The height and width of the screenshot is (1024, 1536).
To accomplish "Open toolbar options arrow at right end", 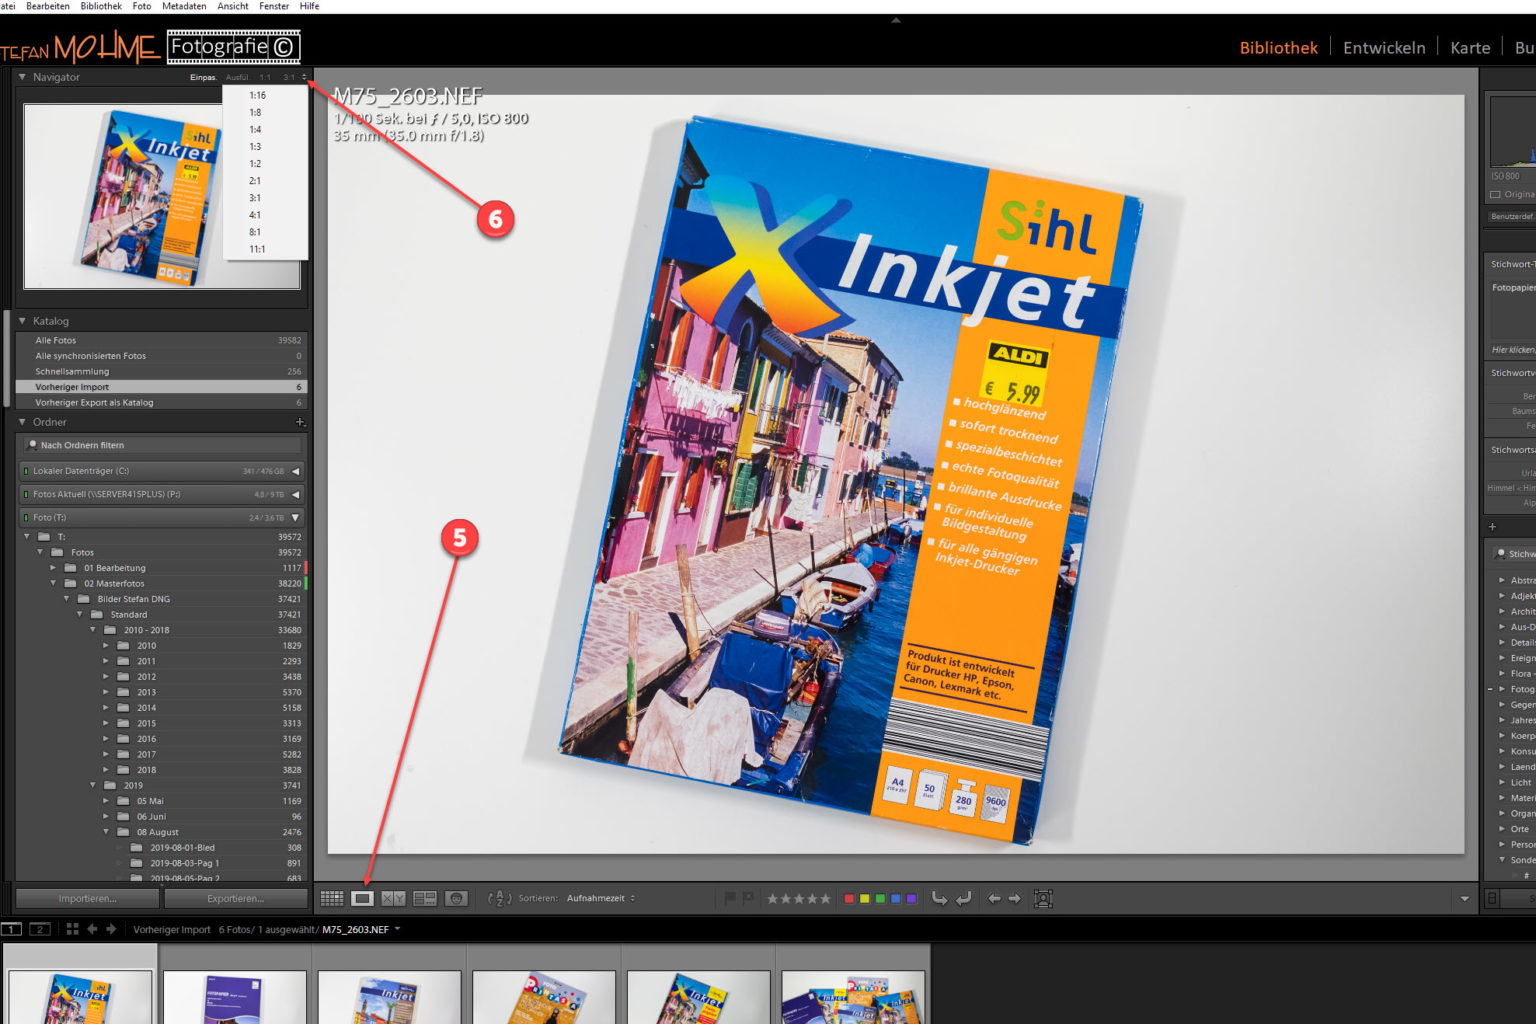I will [x=1465, y=898].
